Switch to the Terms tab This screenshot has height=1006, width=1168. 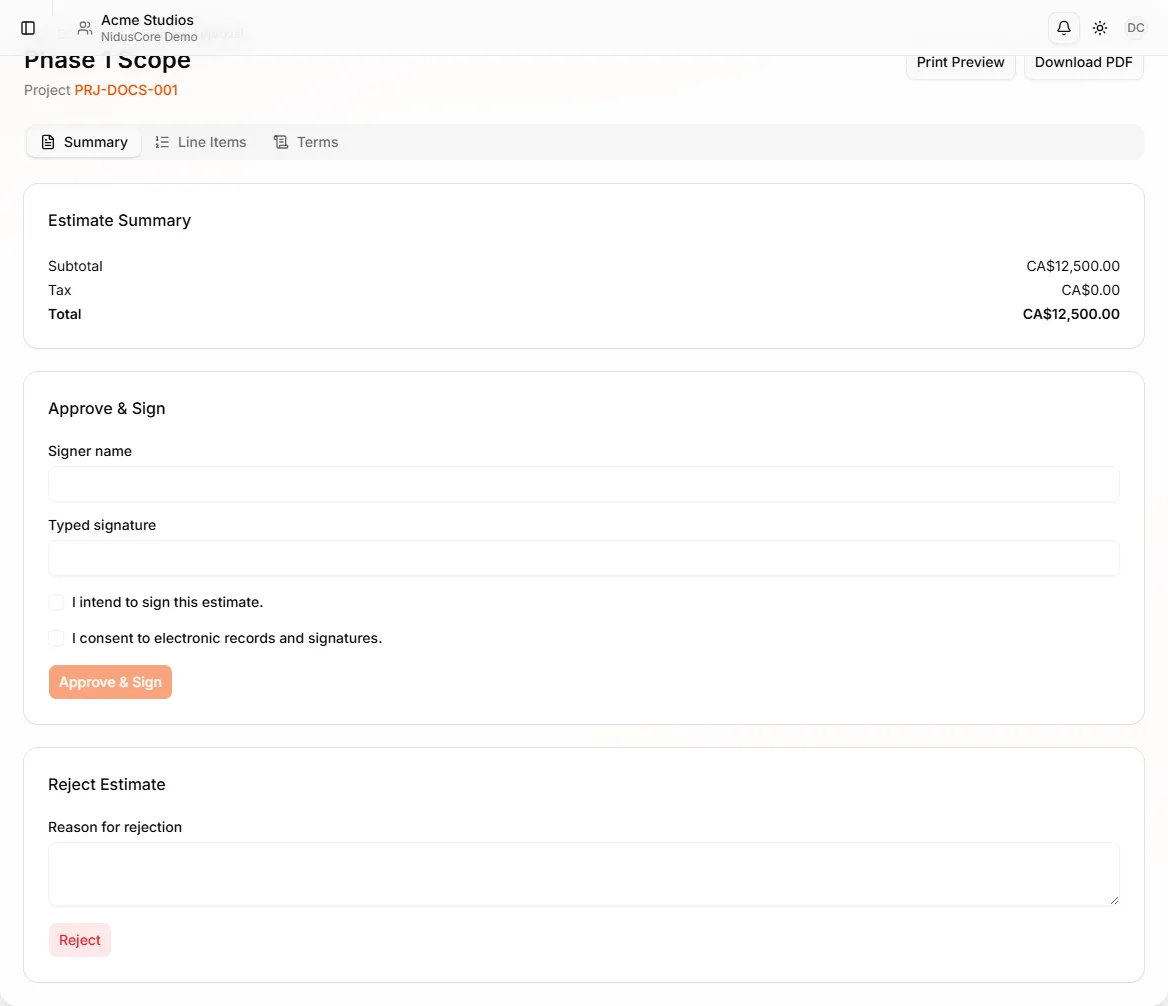tap(305, 142)
